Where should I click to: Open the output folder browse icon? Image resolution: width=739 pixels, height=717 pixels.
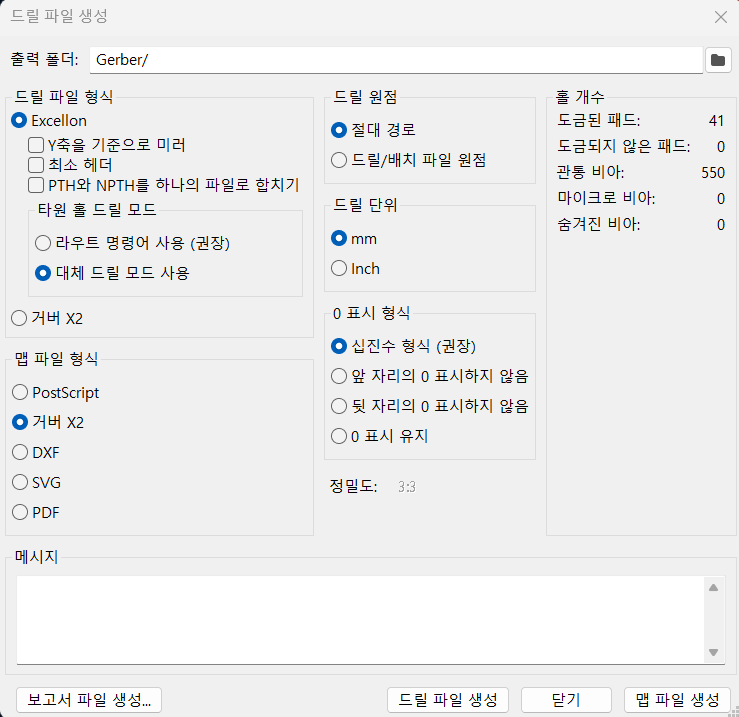pos(718,60)
